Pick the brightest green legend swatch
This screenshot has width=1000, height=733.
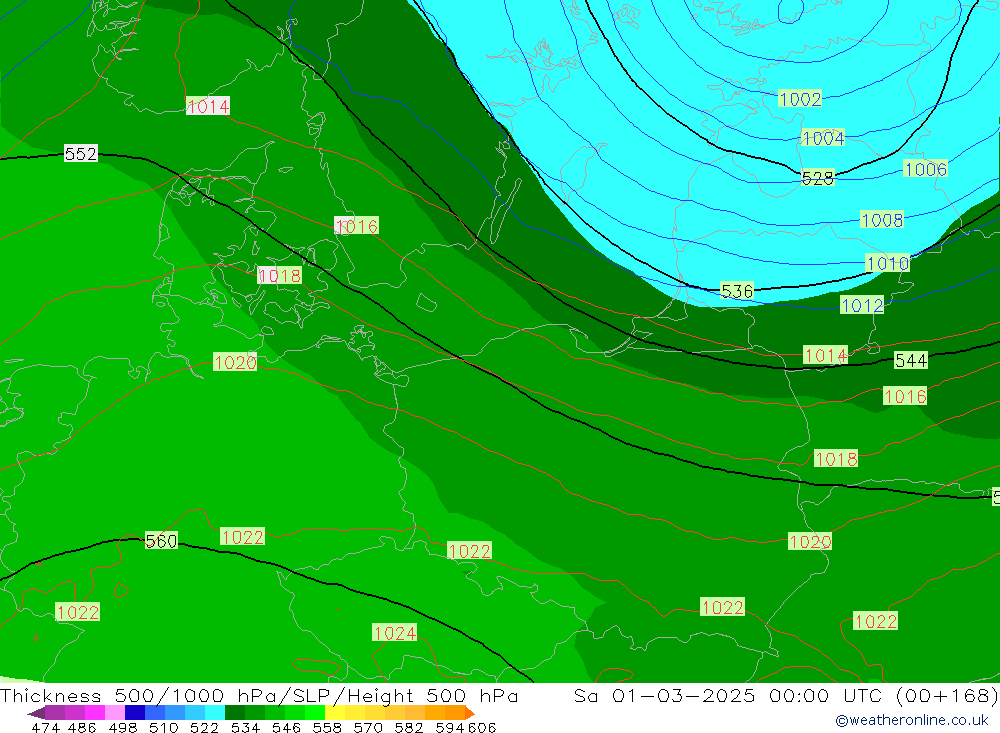tap(315, 713)
